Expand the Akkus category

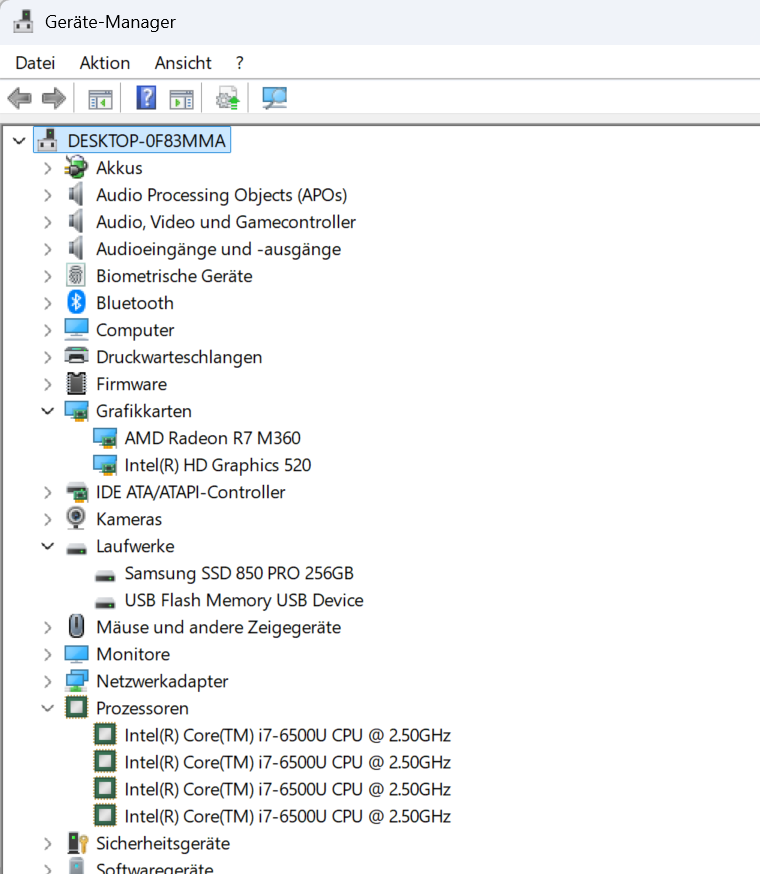(x=48, y=168)
